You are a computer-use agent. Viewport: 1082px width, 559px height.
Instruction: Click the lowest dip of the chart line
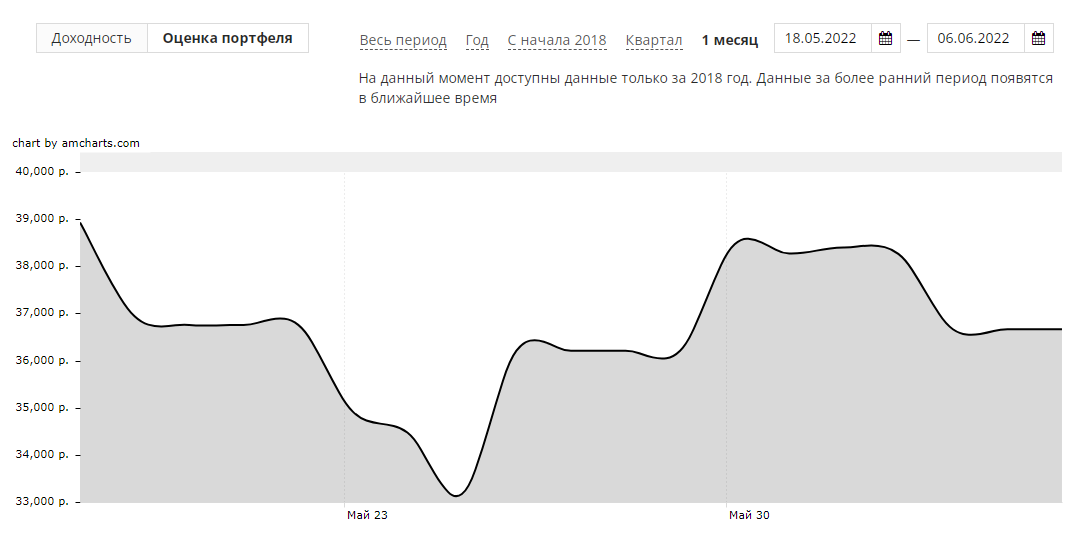(x=456, y=495)
